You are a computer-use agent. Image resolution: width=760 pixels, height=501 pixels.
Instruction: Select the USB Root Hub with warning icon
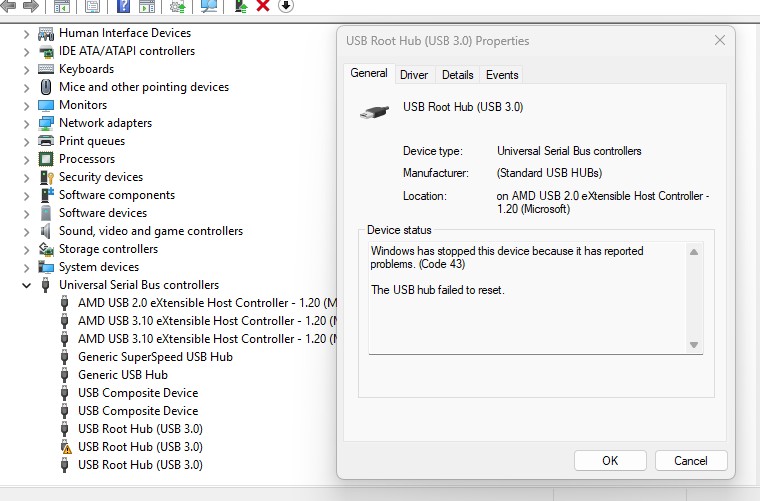coord(140,447)
